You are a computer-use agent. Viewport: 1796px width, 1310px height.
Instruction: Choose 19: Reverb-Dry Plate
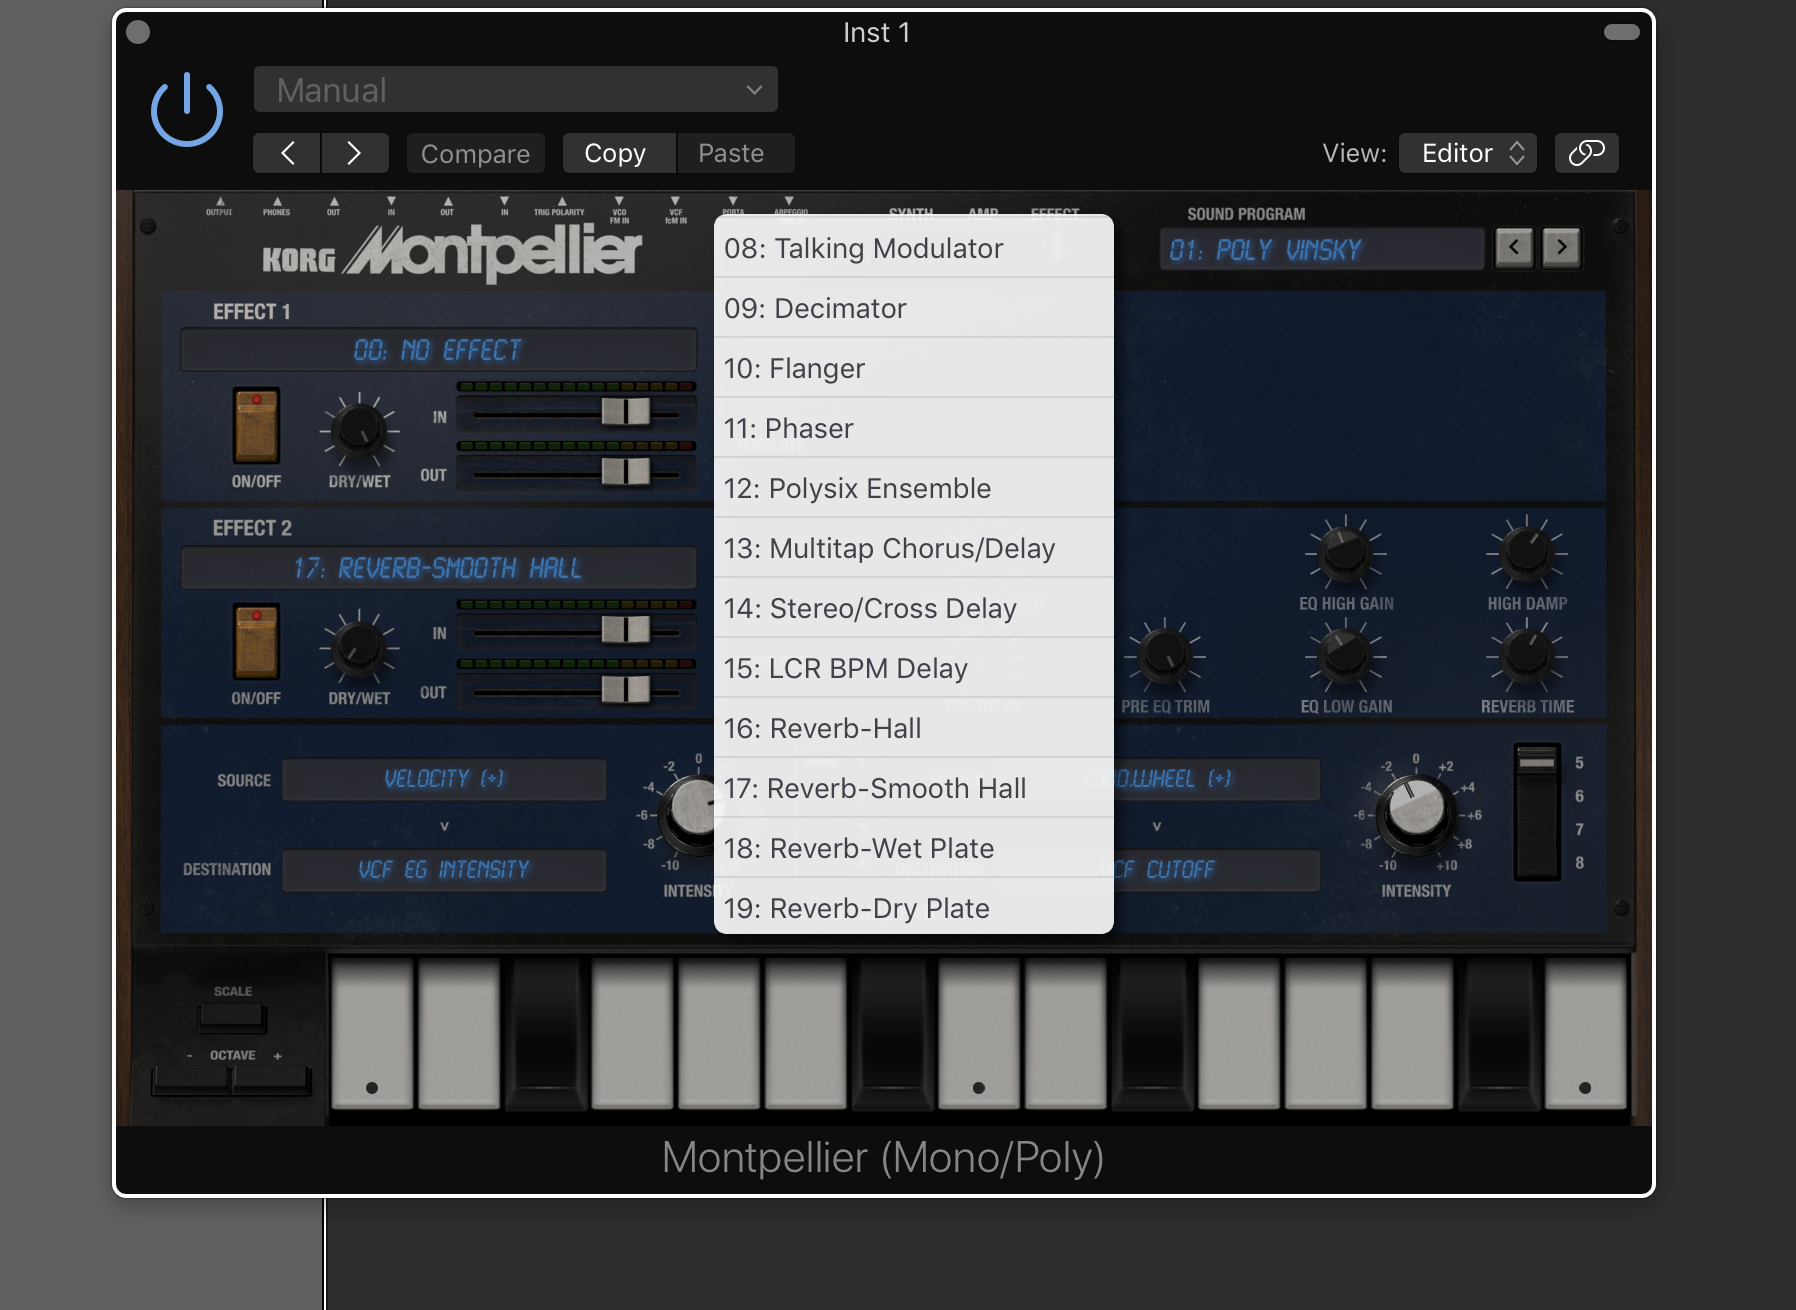914,906
